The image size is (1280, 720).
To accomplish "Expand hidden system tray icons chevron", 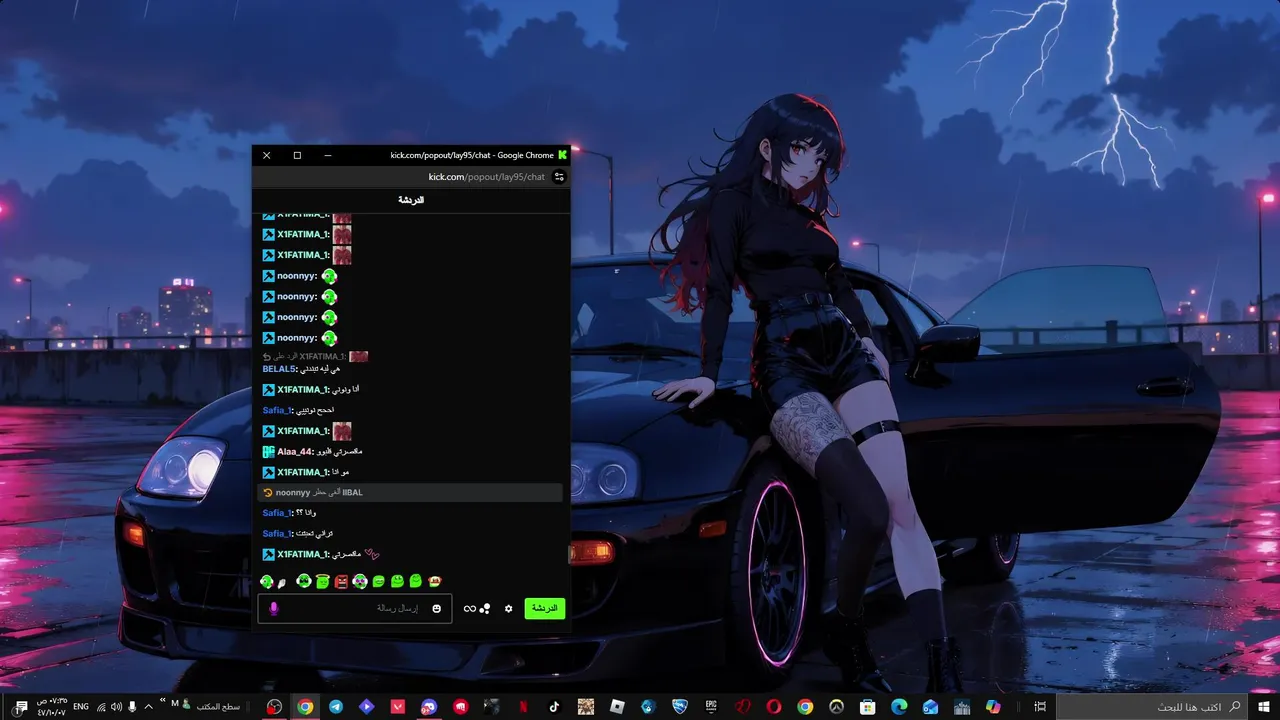I will [149, 707].
